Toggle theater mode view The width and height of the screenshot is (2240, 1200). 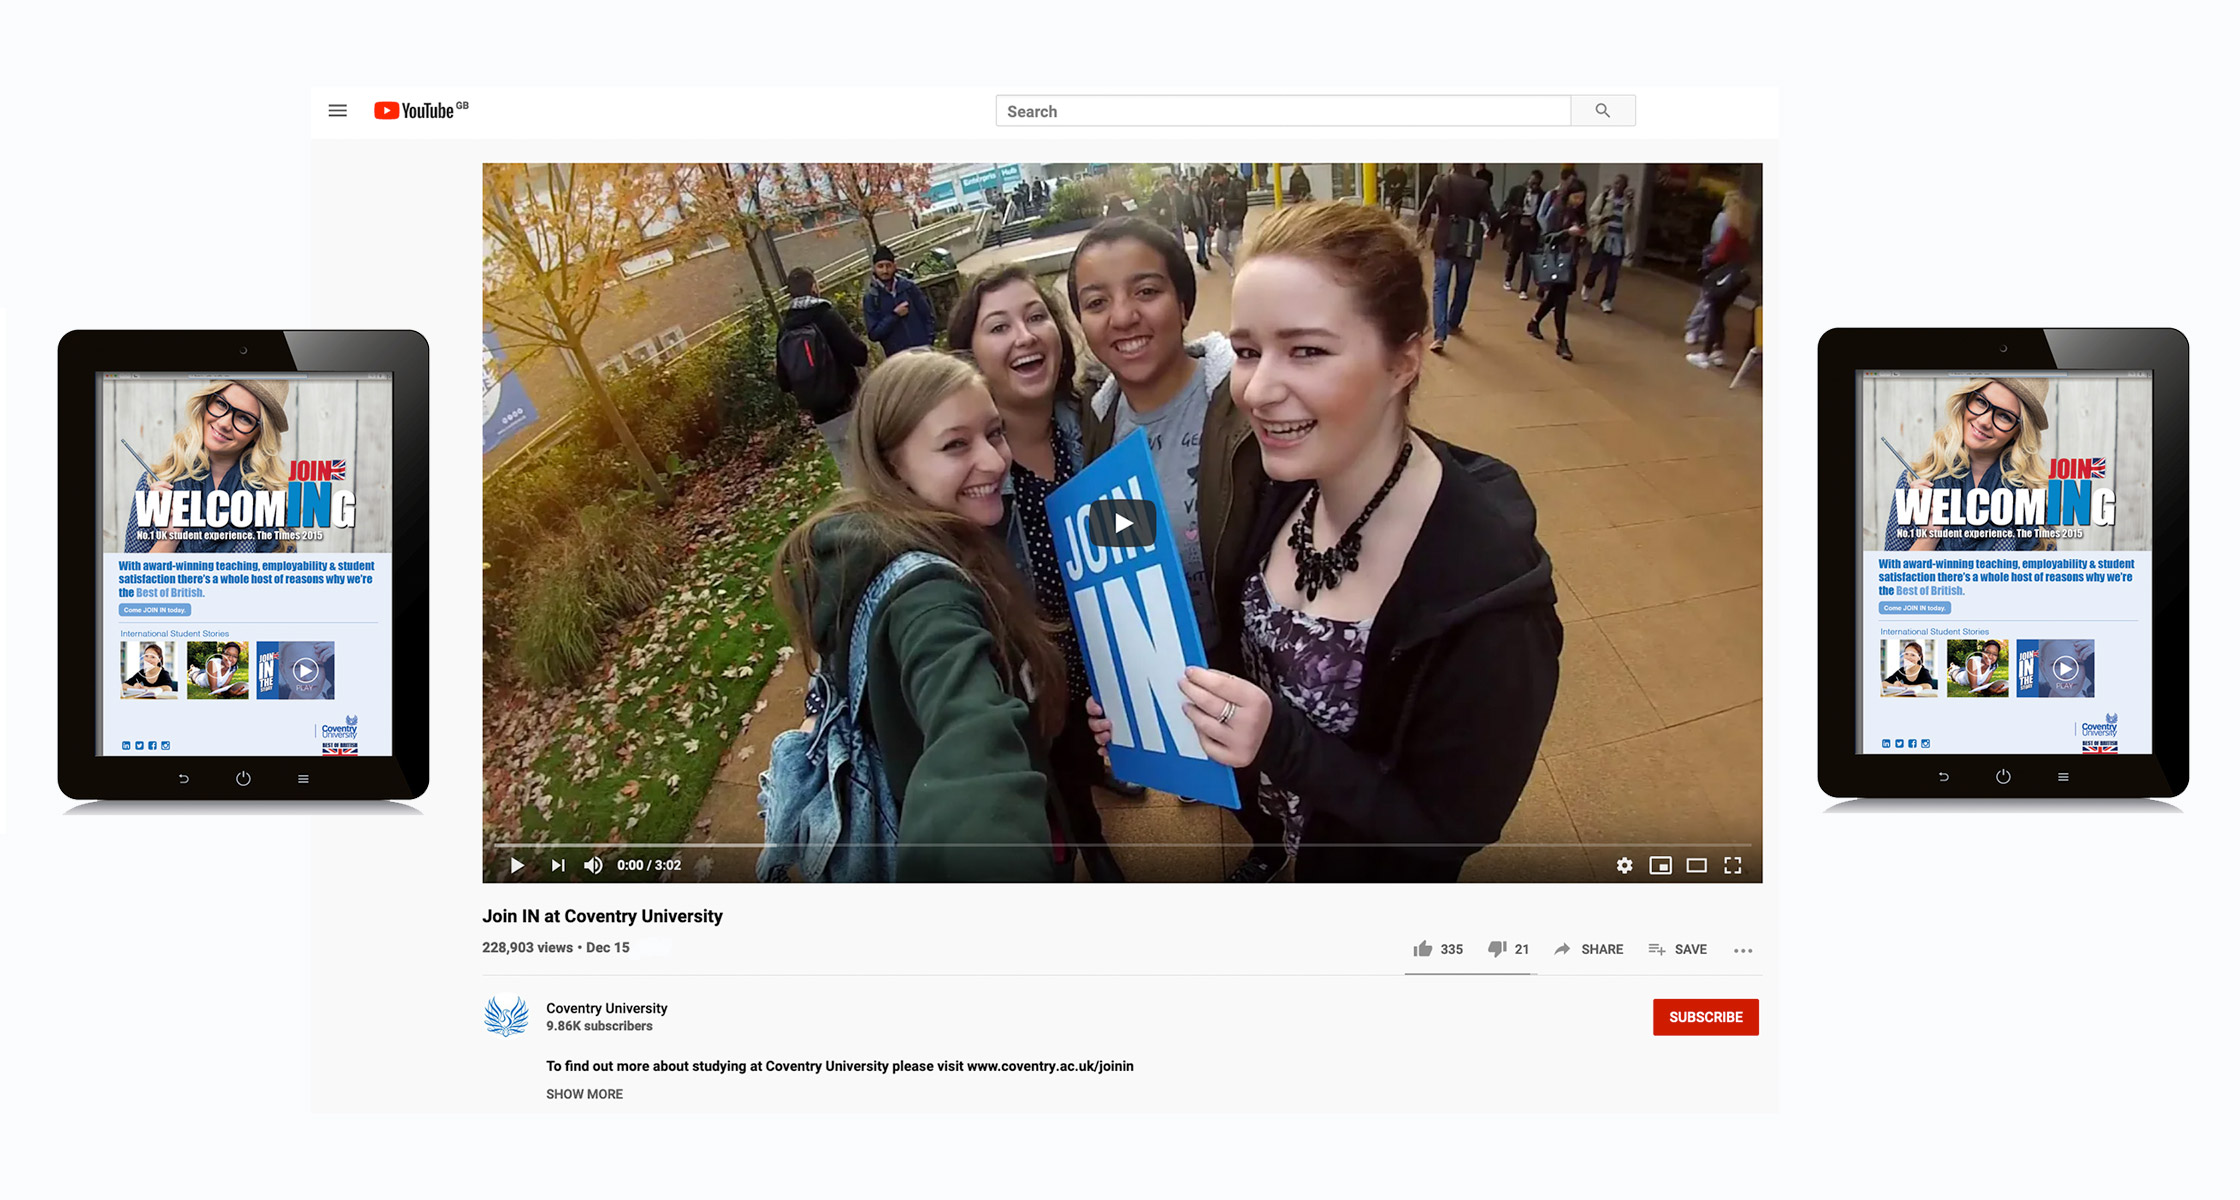1696,865
